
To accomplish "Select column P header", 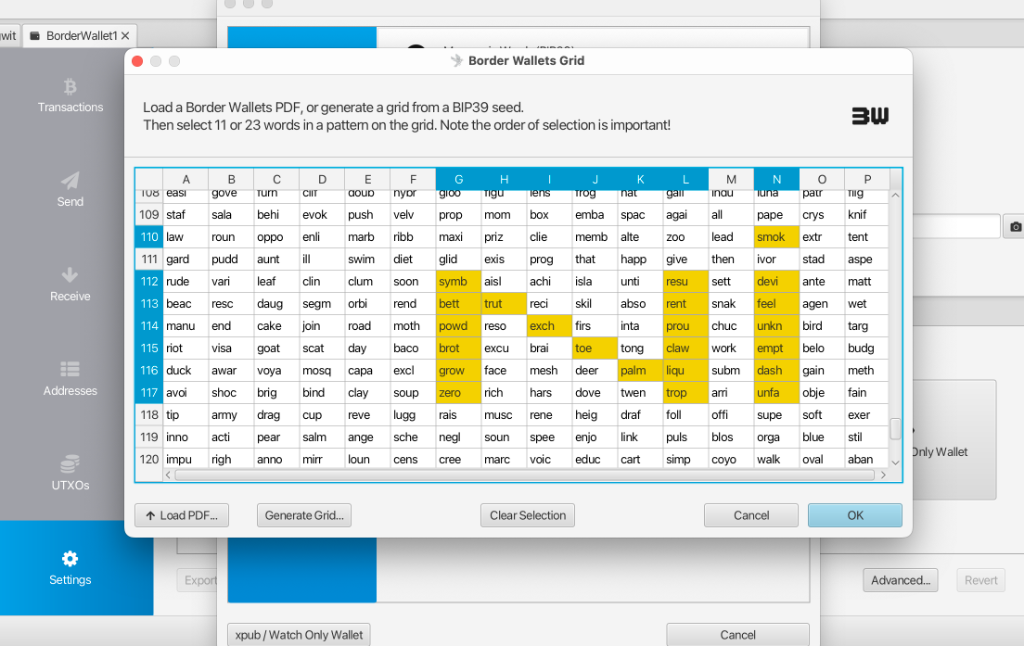I will [867, 179].
